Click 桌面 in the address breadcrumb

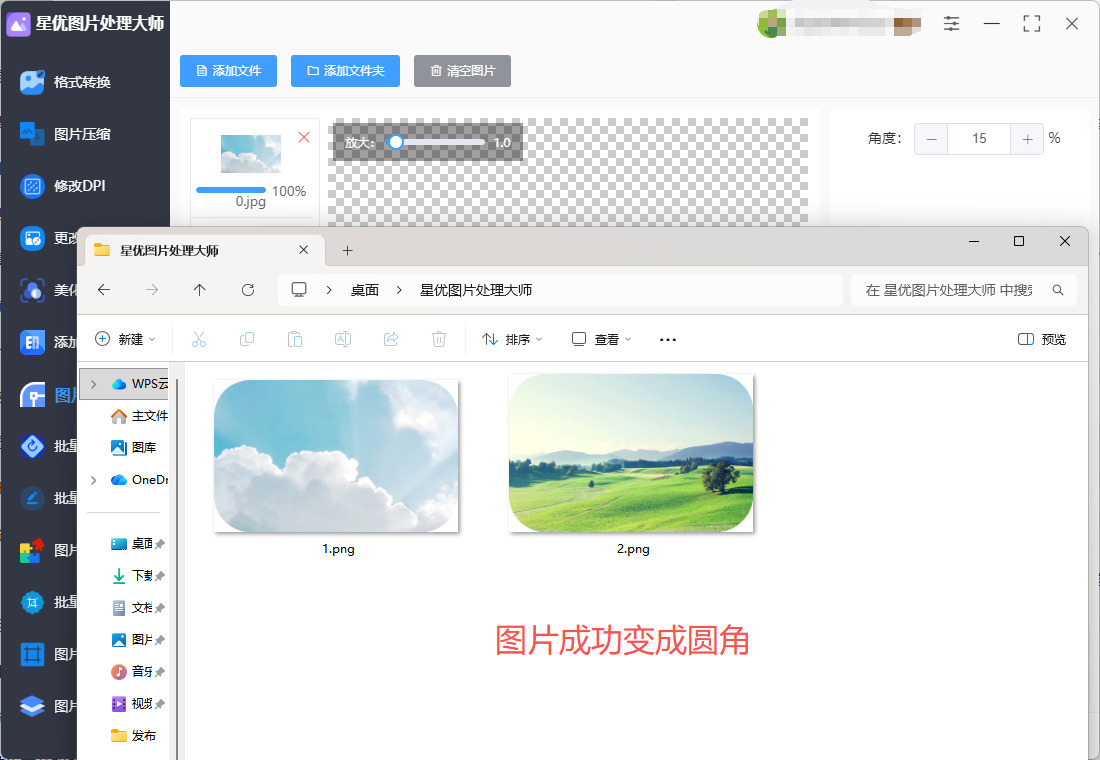pos(365,291)
